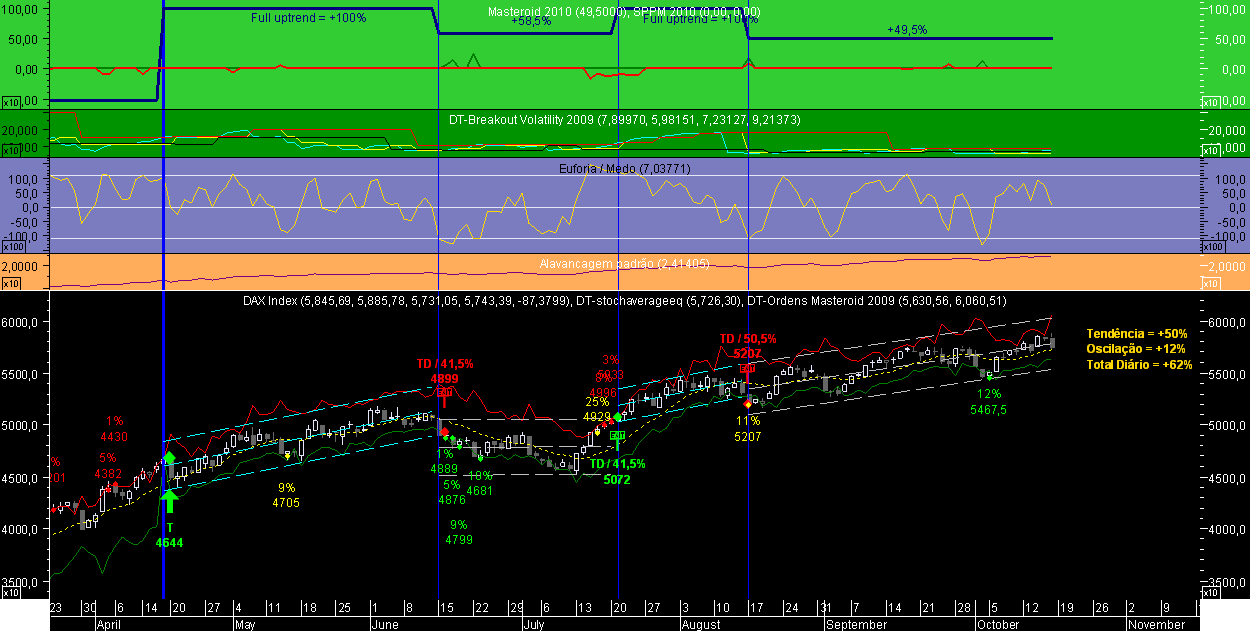
Task: Click the green 4681 price label
Action: point(479,490)
